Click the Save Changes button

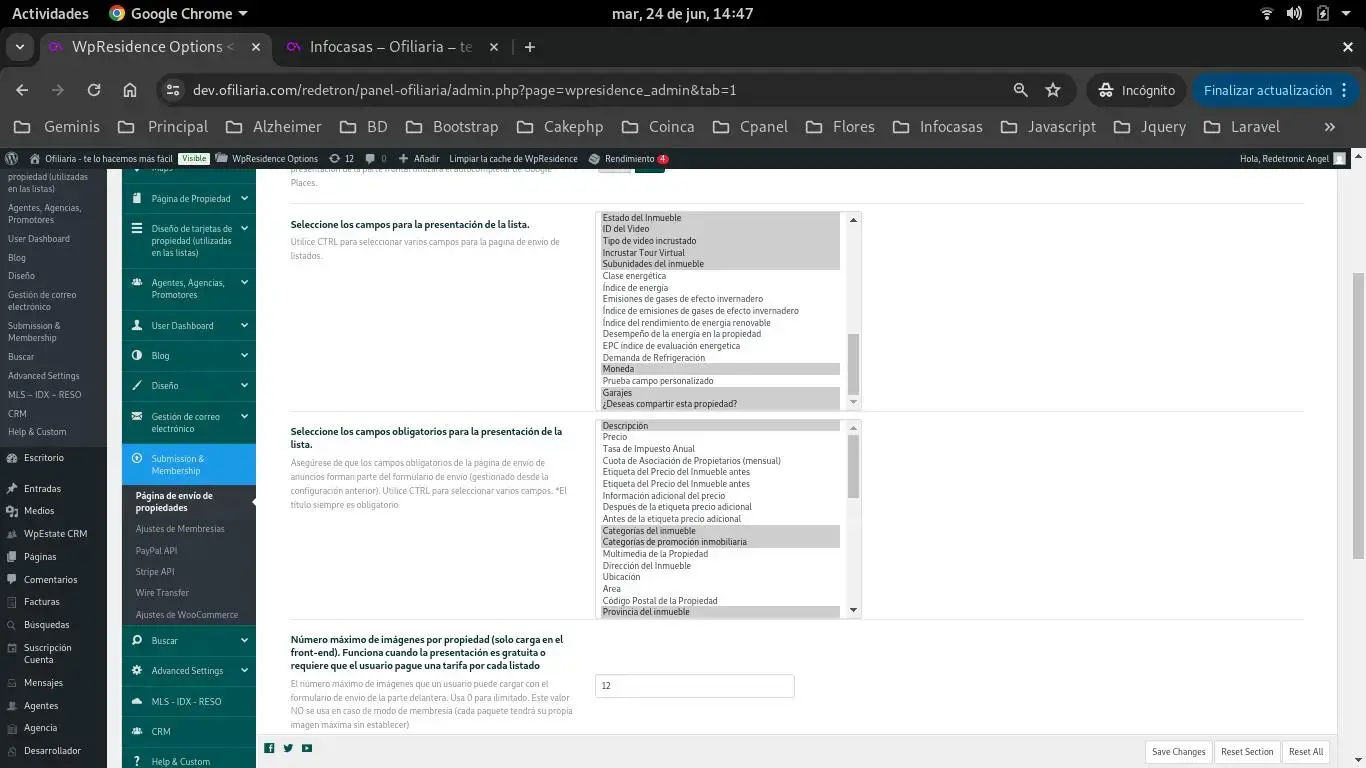point(1178,752)
